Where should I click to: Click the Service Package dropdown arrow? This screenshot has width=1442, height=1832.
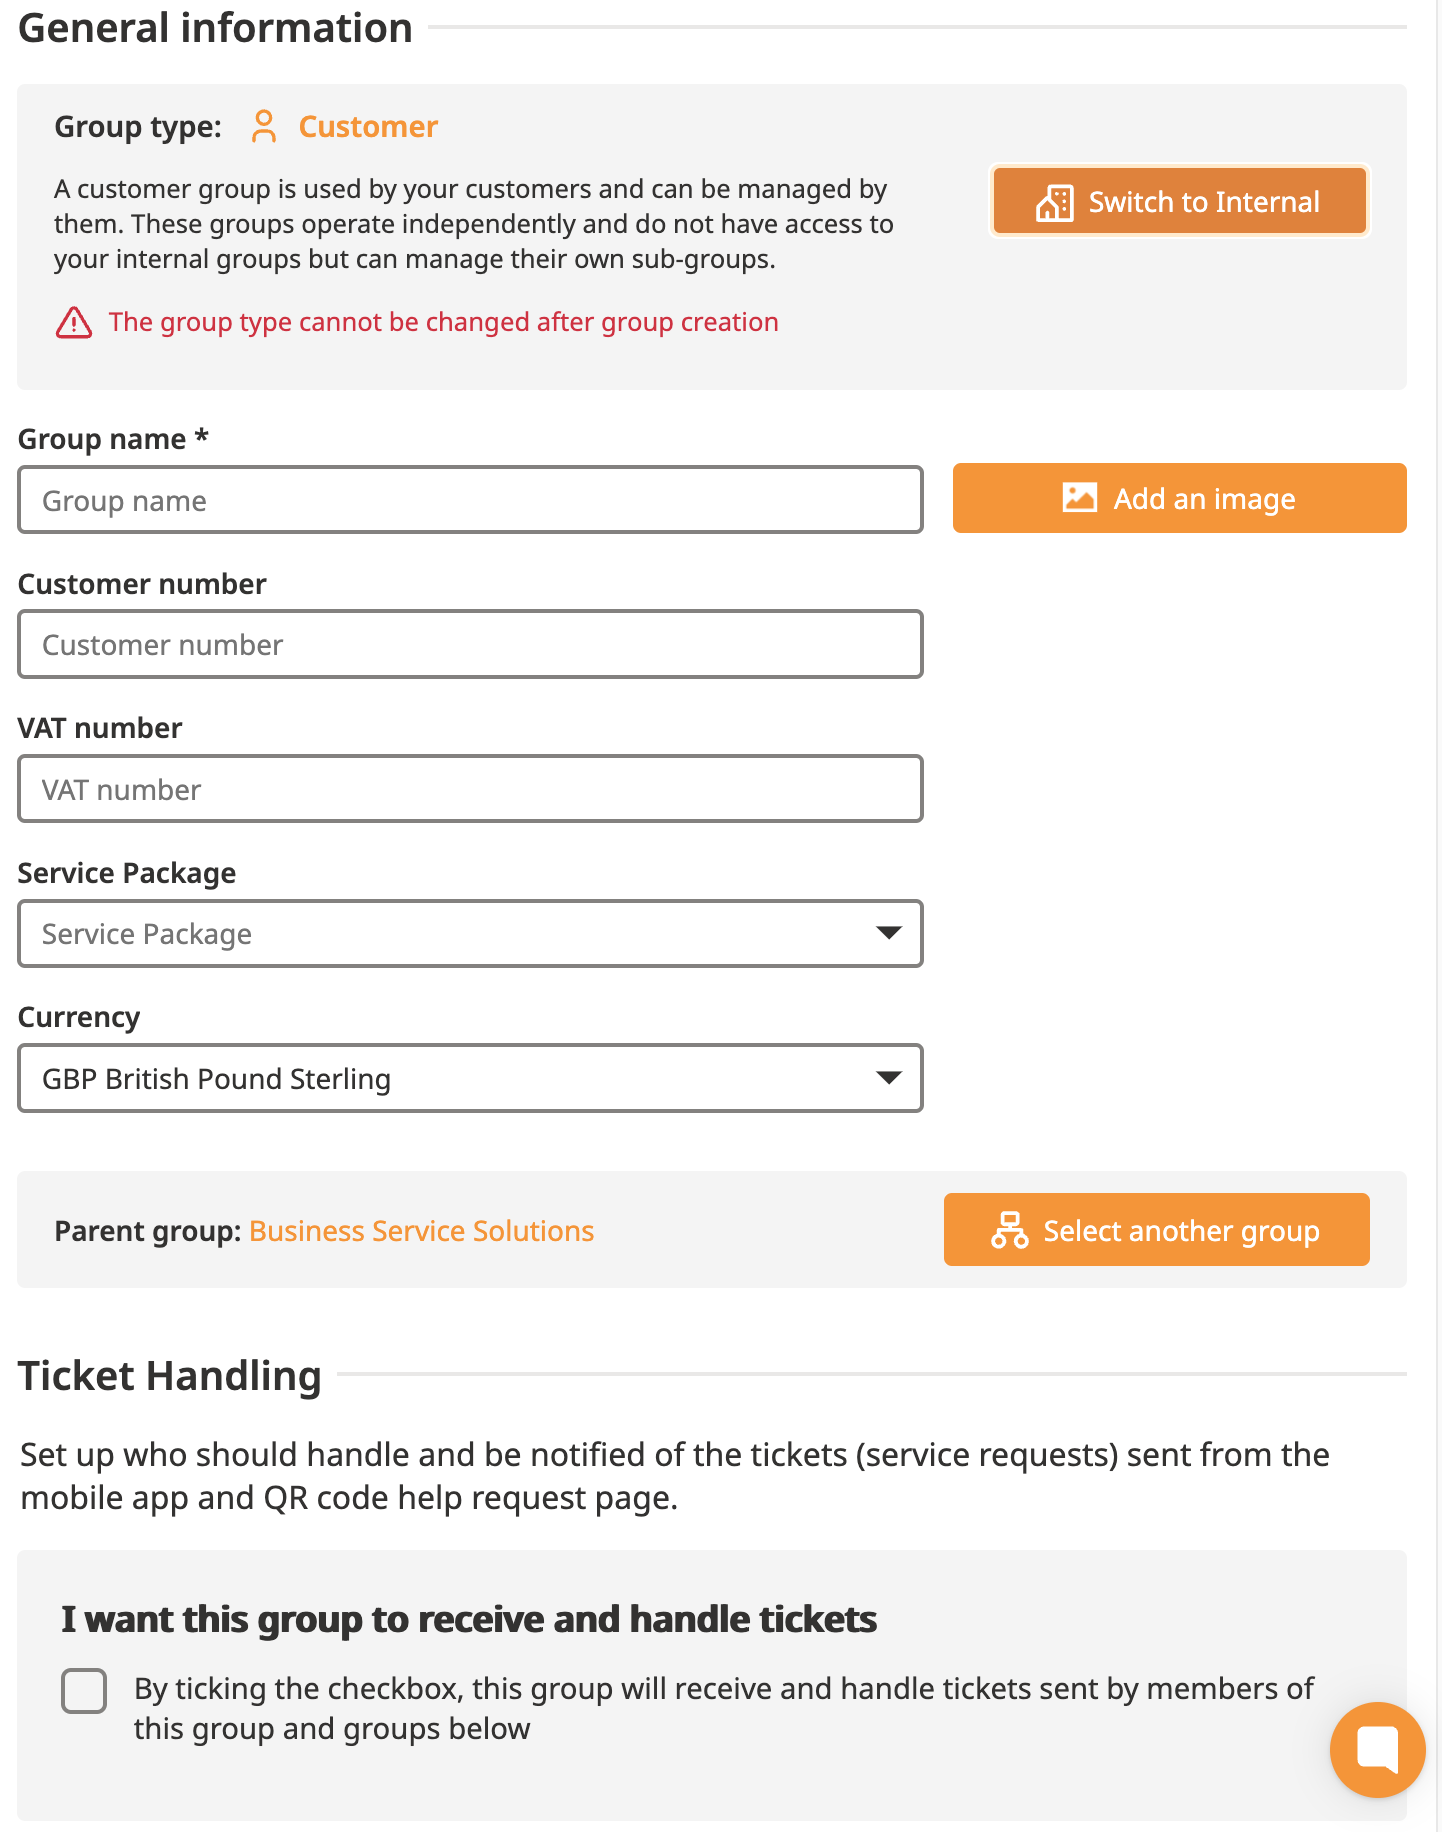(888, 933)
